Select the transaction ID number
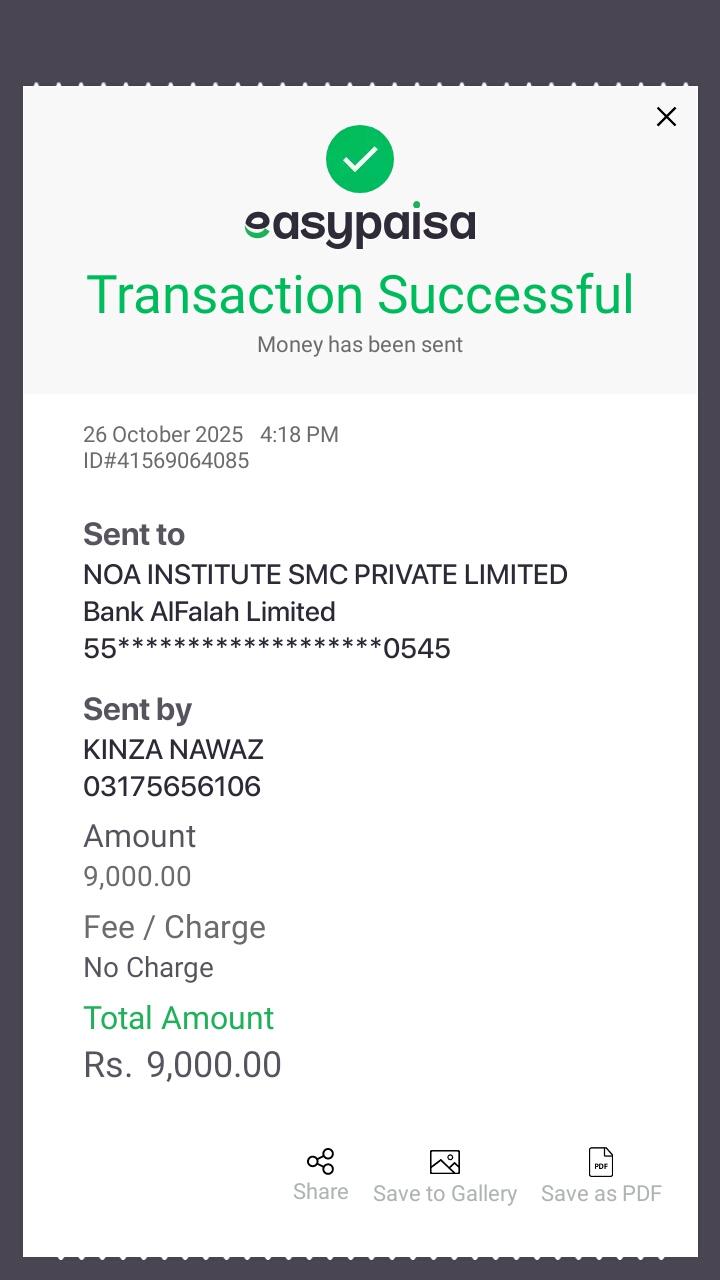Viewport: 720px width, 1280px height. pos(166,461)
